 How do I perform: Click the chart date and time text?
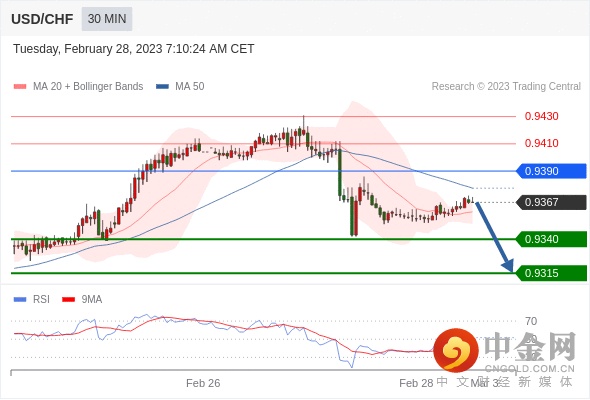[x=134, y=49]
